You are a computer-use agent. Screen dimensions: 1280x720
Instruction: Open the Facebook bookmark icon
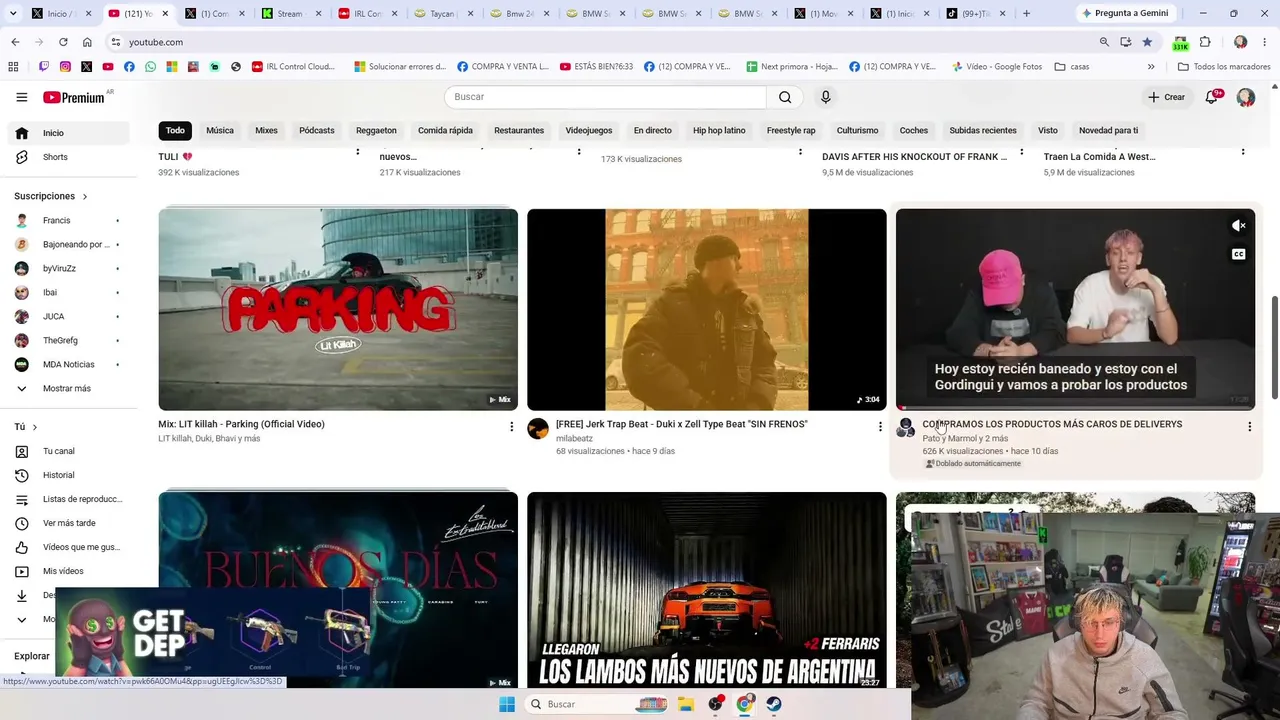click(129, 67)
